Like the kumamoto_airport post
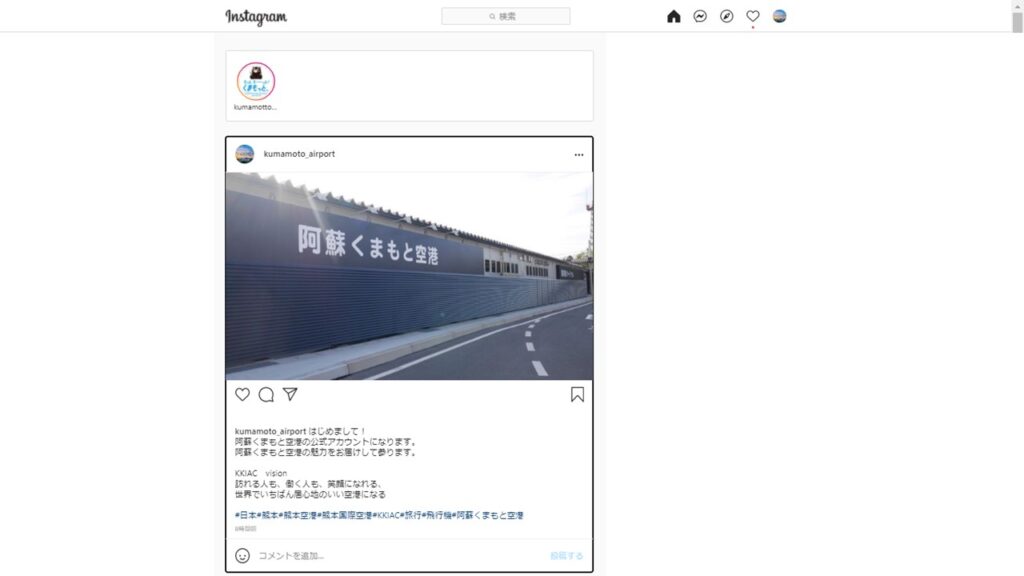1024x576 pixels. (x=242, y=394)
